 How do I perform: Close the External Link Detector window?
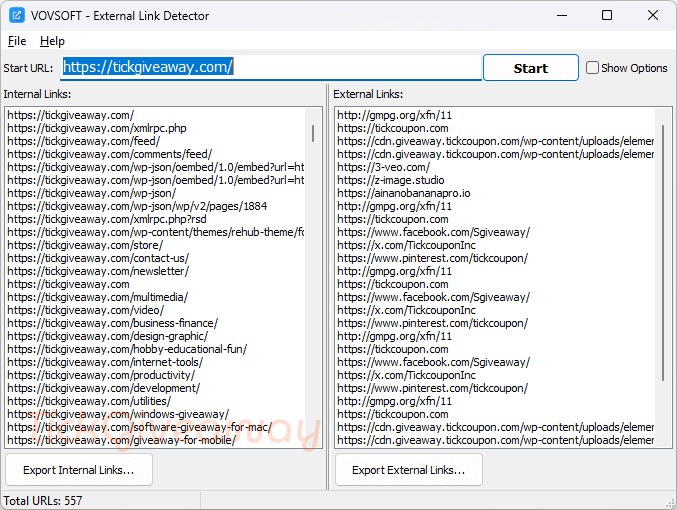tap(653, 16)
